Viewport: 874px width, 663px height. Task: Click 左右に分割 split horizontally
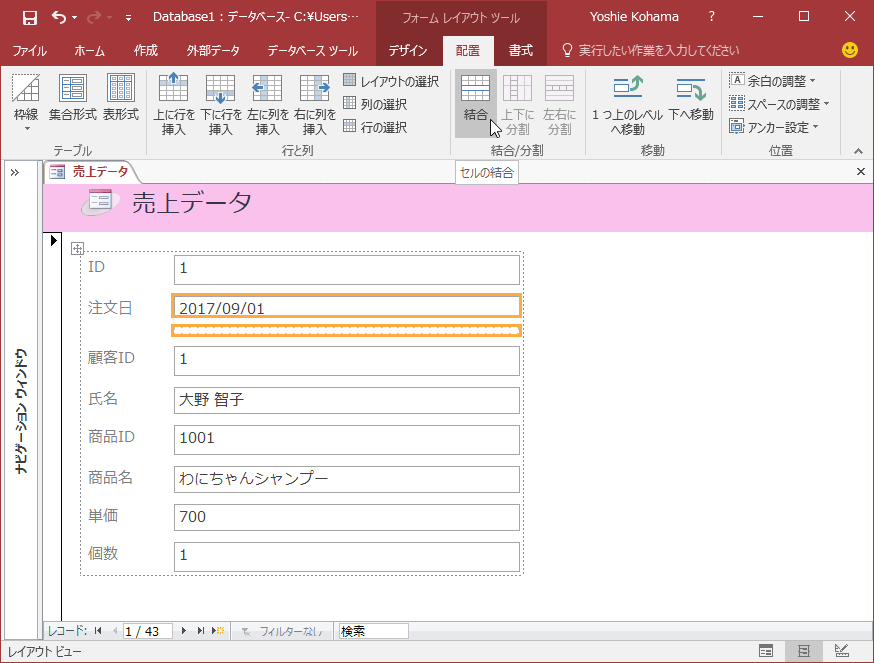click(x=559, y=104)
